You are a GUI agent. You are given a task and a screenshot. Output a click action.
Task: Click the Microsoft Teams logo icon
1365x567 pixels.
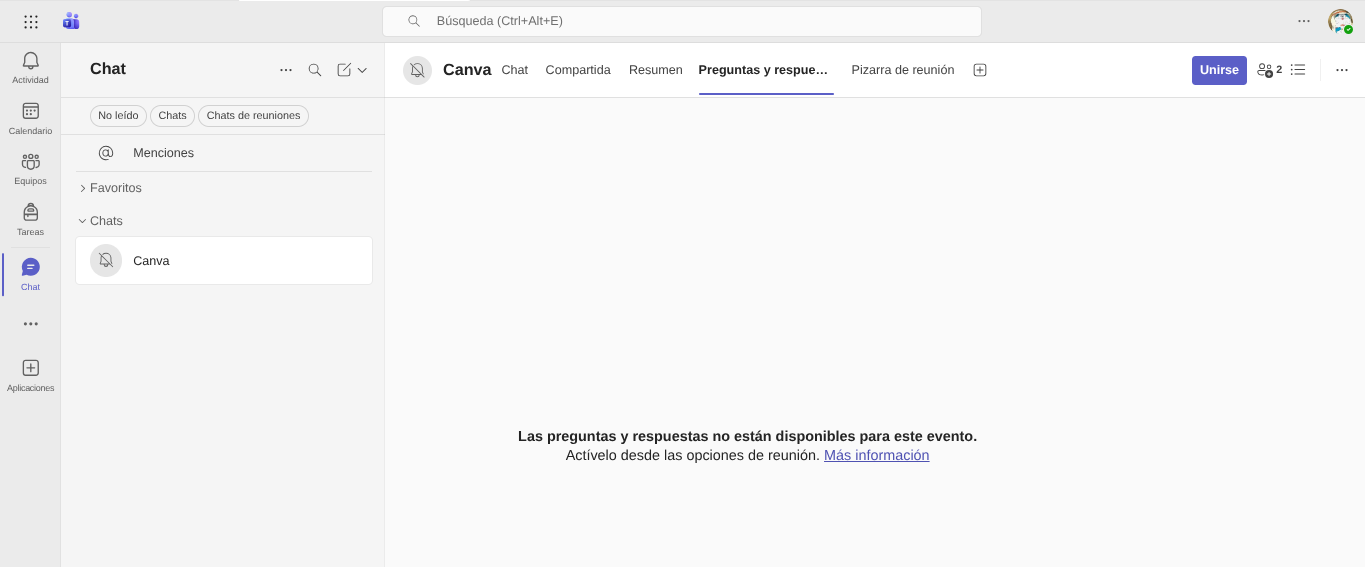[71, 21]
